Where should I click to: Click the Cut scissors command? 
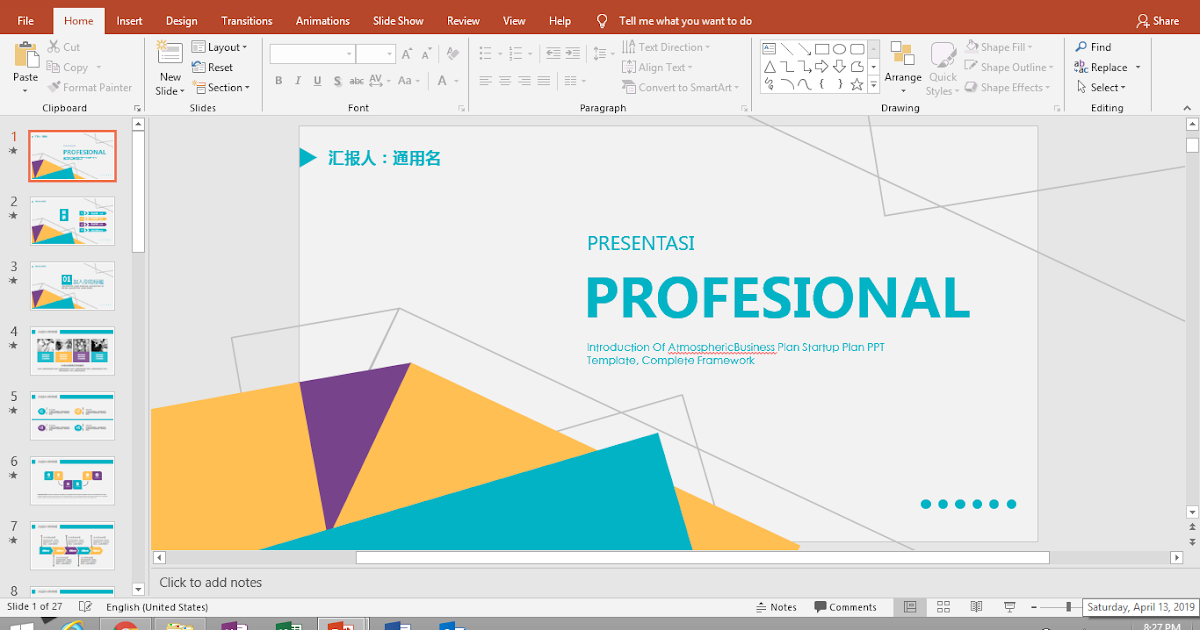tap(64, 47)
